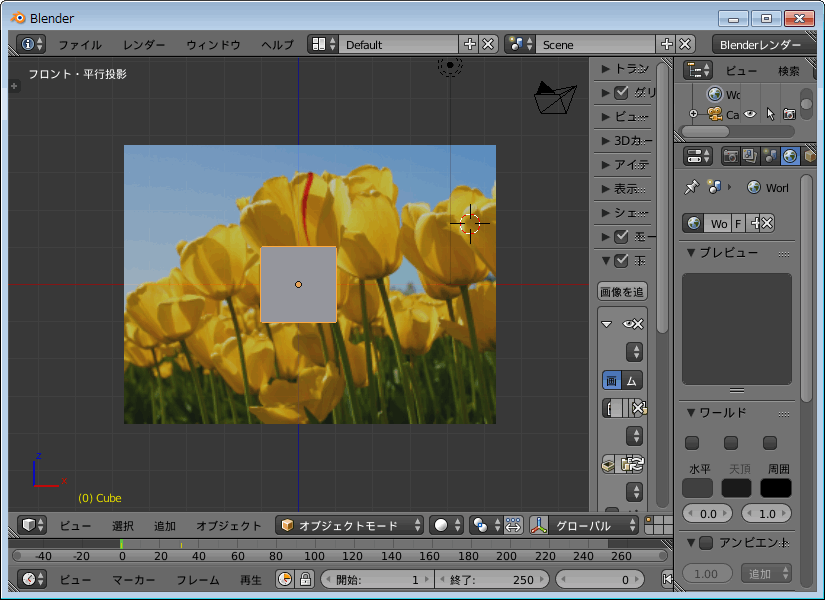Select the Scene properties tab icon
The width and height of the screenshot is (825, 600).
[x=770, y=156]
